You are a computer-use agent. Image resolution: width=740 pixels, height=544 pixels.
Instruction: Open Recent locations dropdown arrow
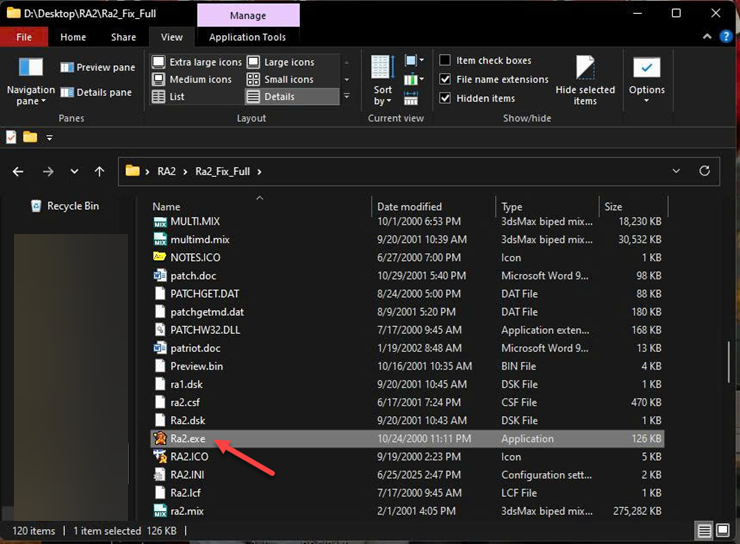pyautogui.click(x=74, y=172)
